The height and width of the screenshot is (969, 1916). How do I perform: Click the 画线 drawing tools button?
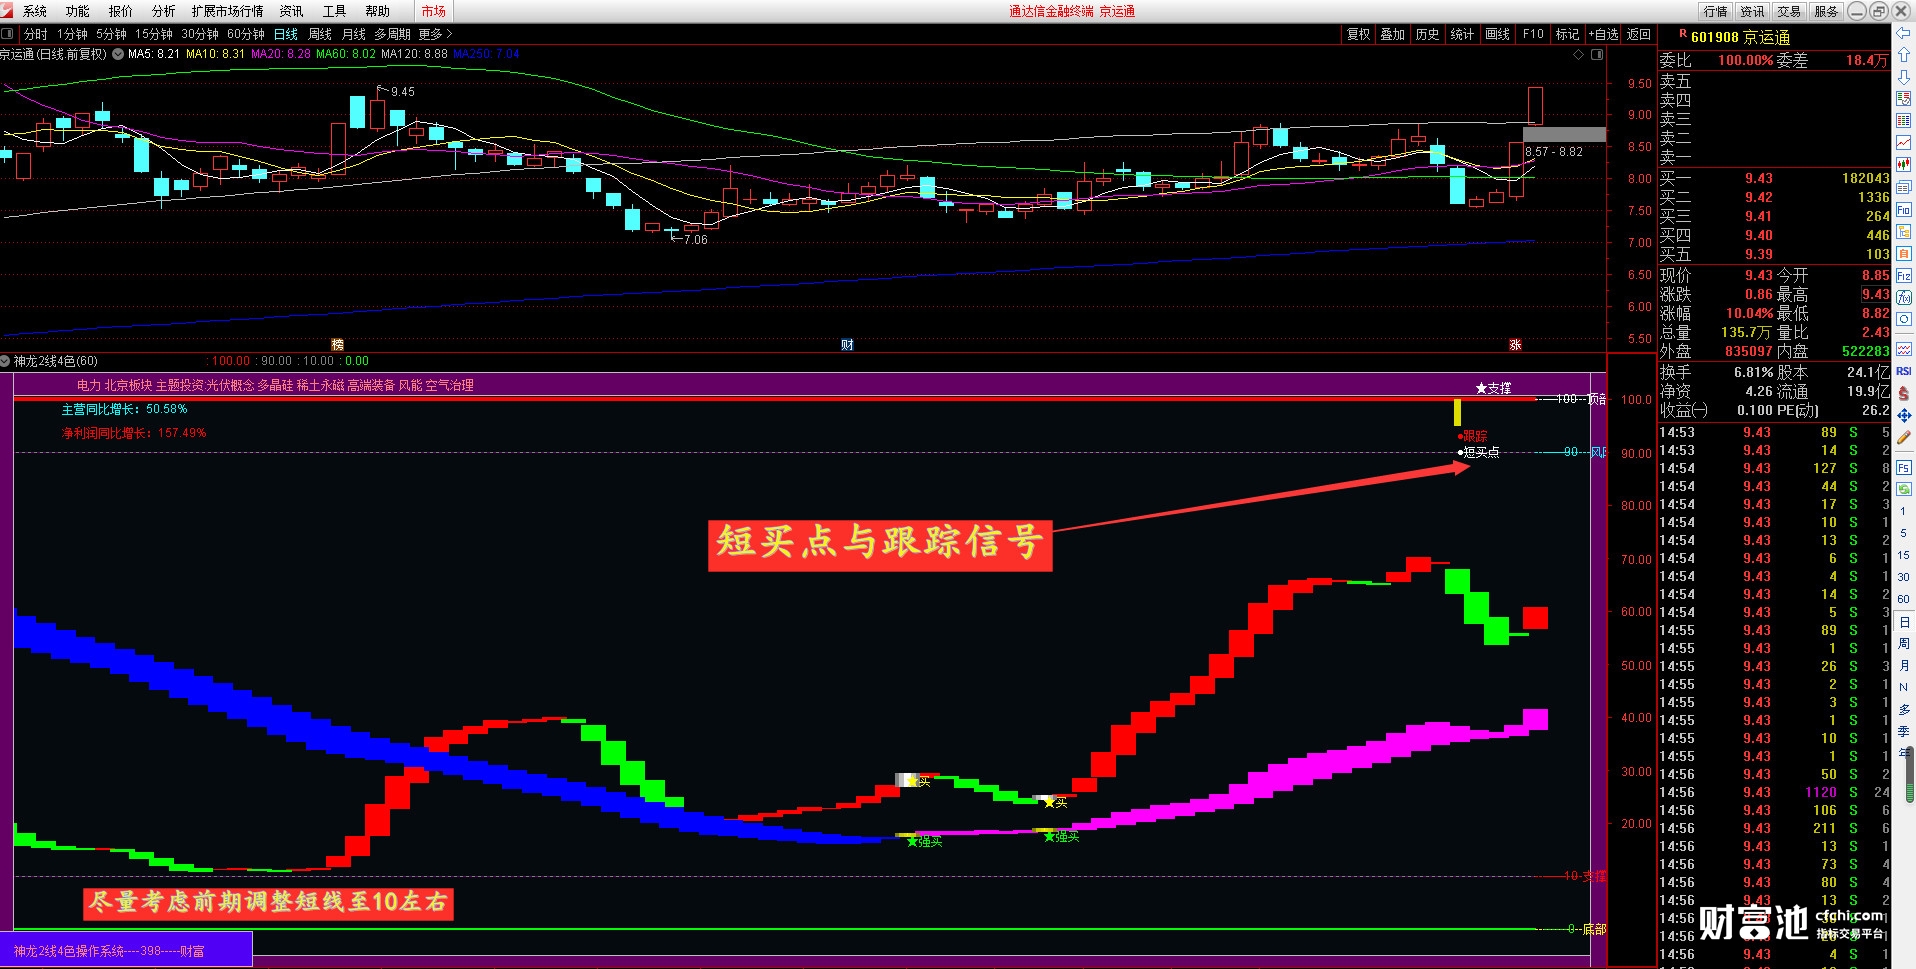[x=1497, y=34]
